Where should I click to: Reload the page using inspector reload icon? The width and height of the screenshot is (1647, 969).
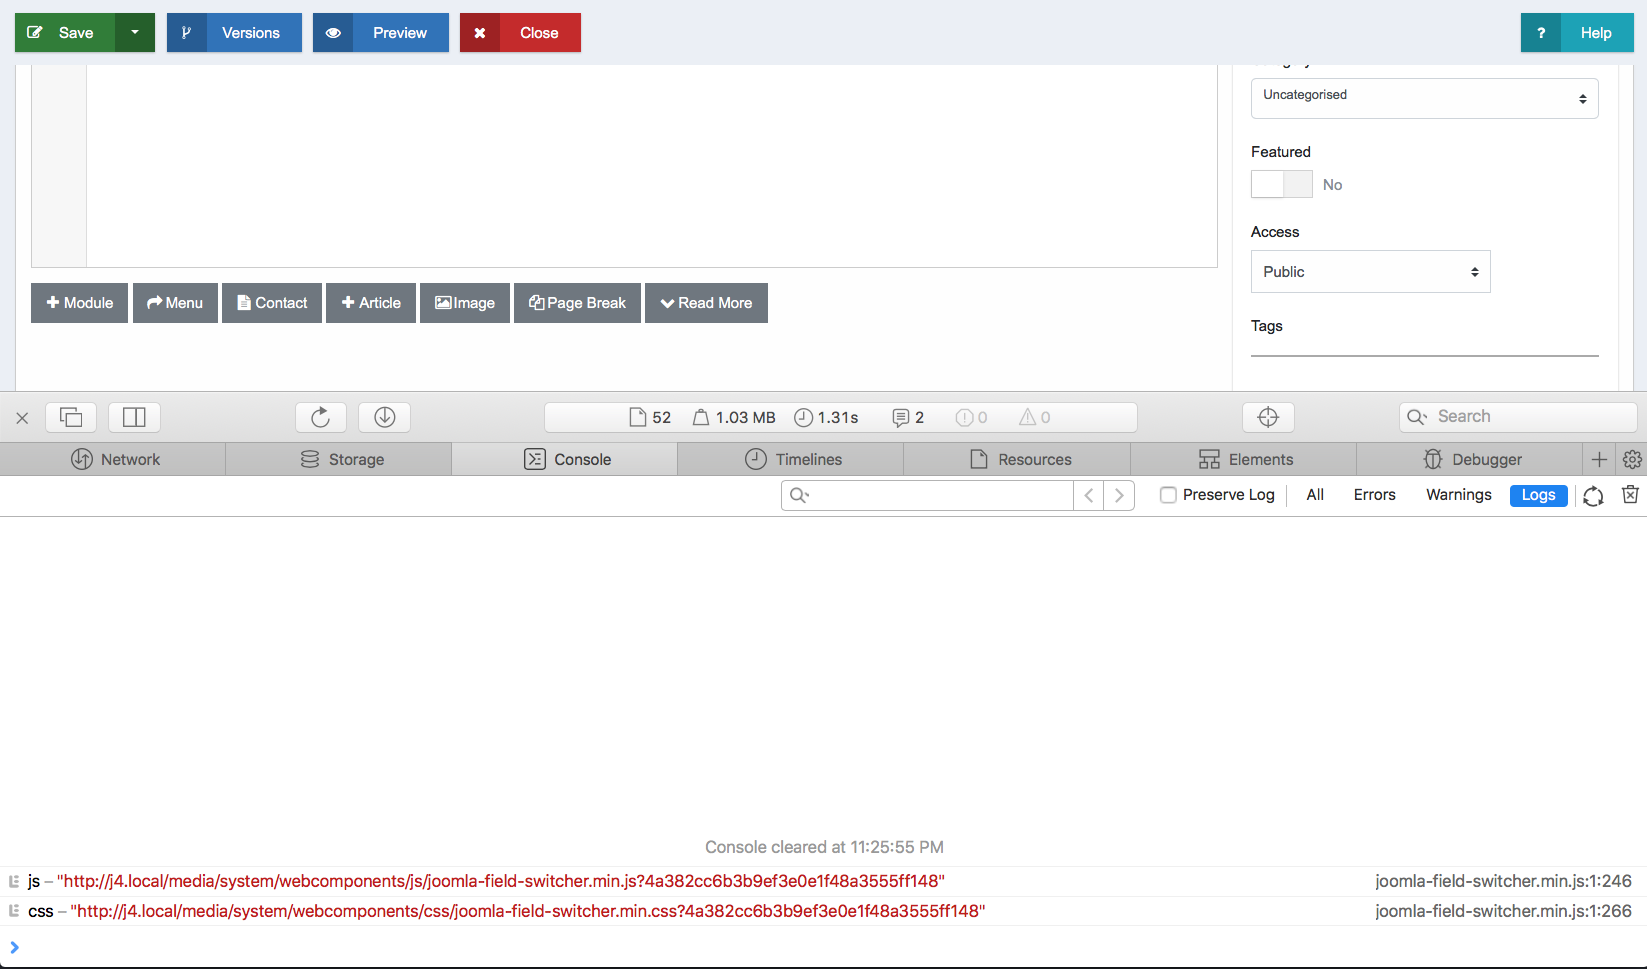click(320, 417)
